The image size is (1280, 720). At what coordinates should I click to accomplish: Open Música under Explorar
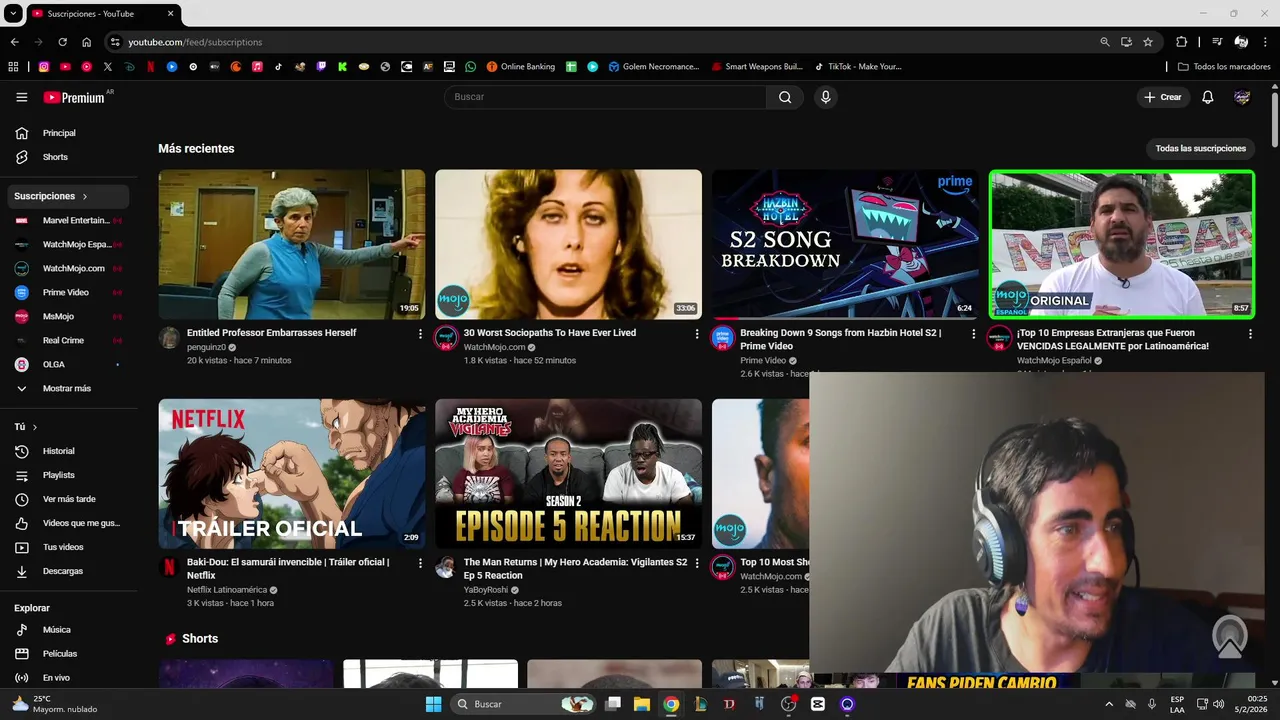[69, 630]
